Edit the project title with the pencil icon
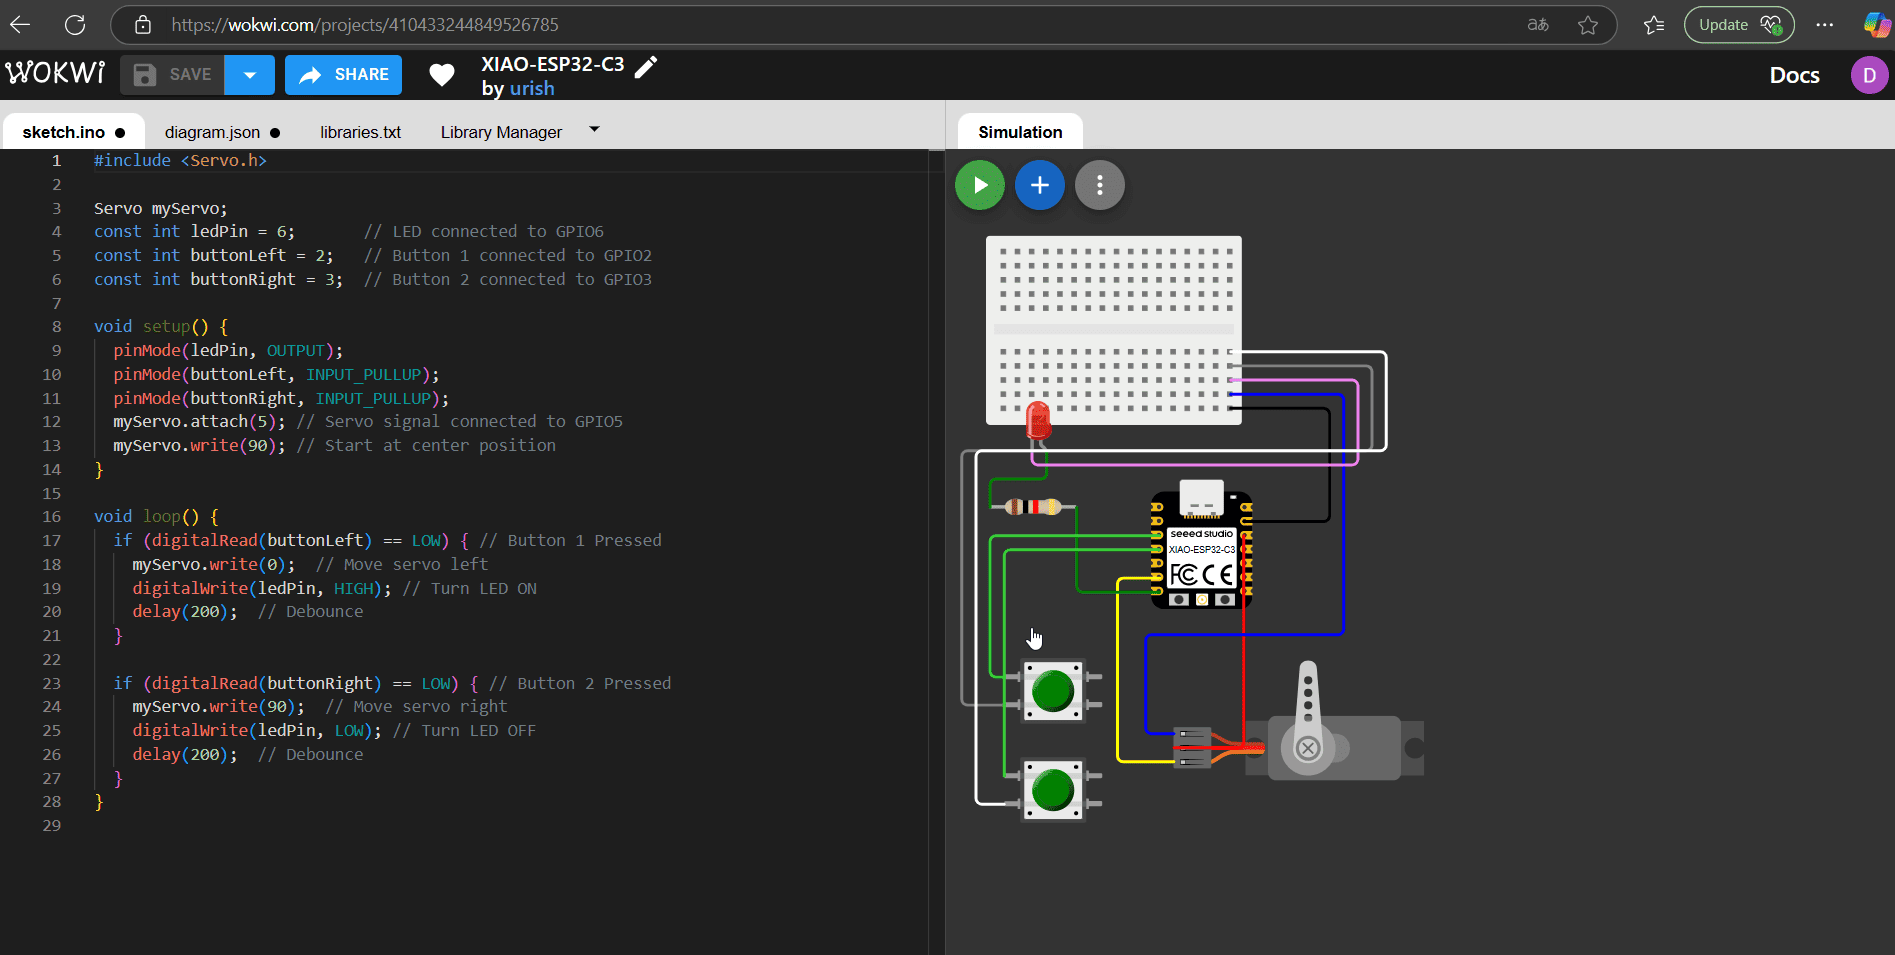 647,66
